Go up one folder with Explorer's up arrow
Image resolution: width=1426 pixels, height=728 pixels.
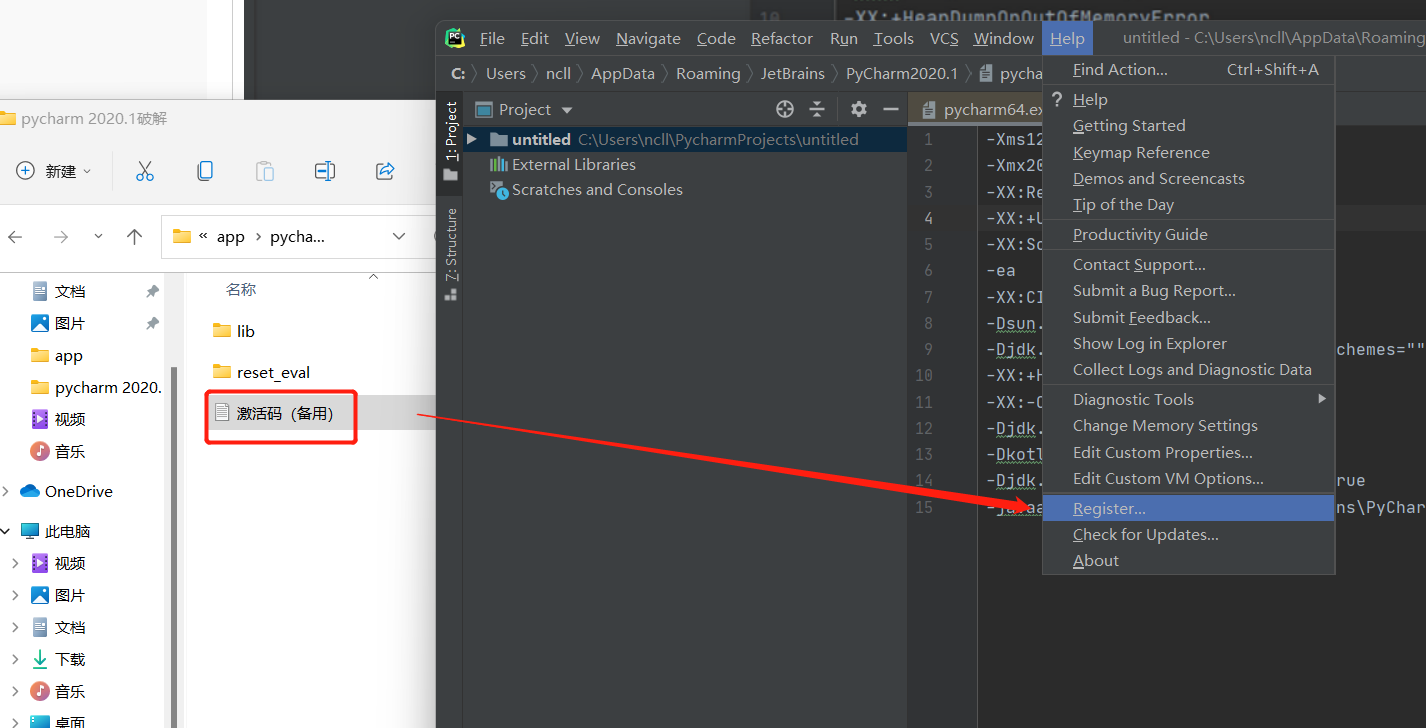point(135,237)
